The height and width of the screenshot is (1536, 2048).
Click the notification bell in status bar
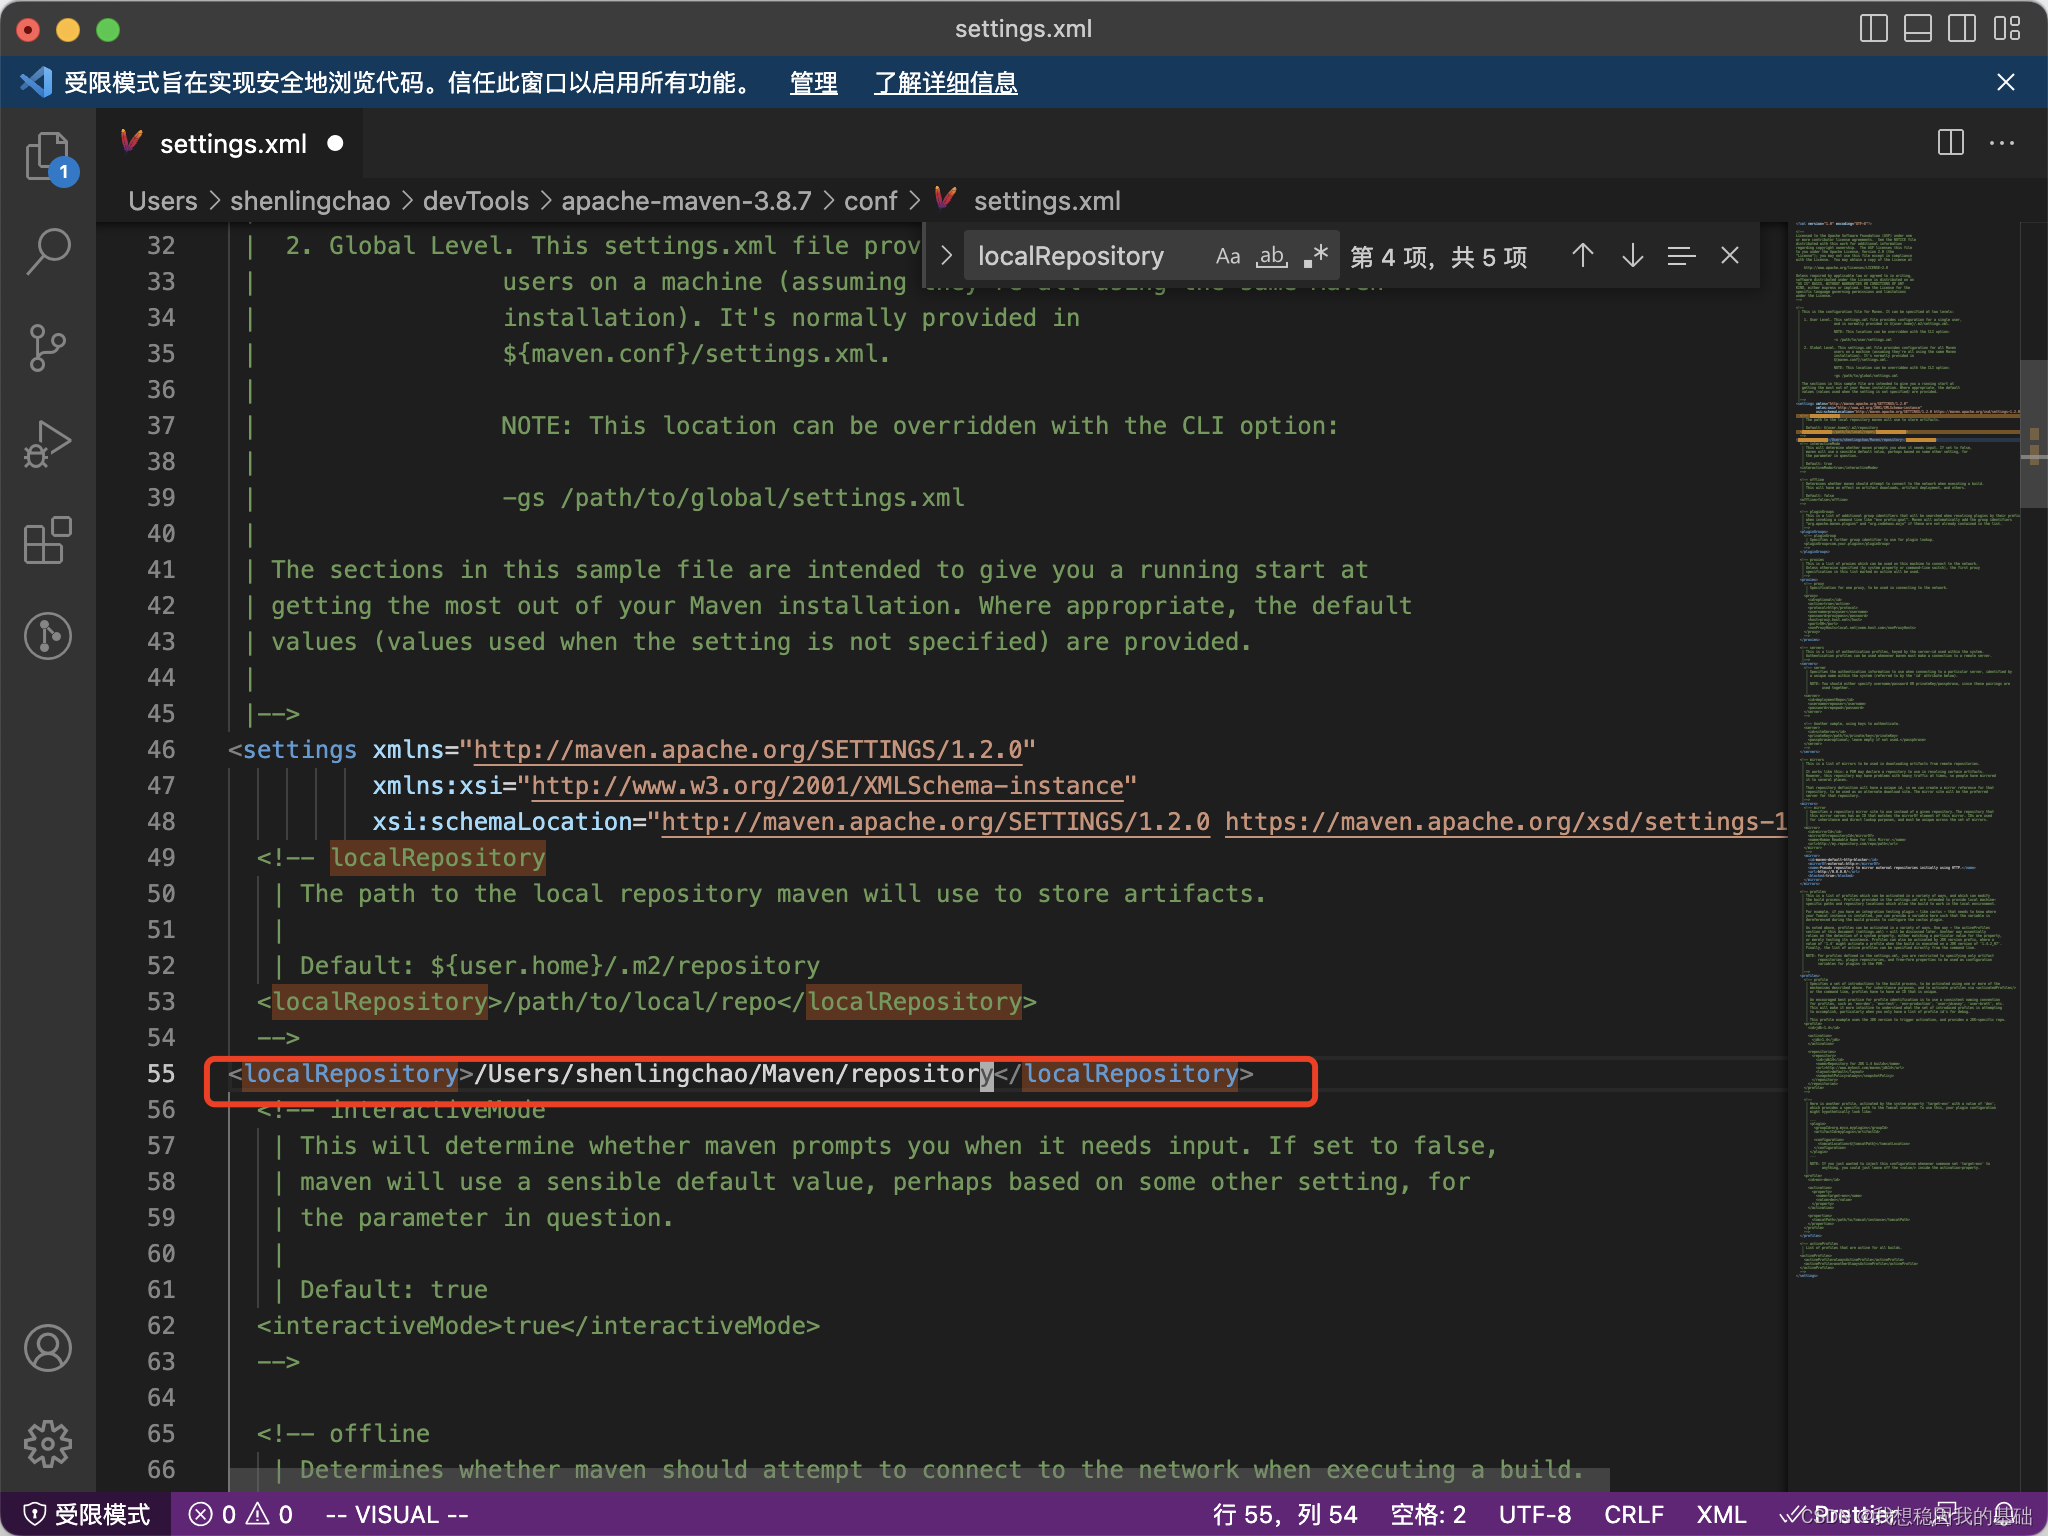2005,1514
